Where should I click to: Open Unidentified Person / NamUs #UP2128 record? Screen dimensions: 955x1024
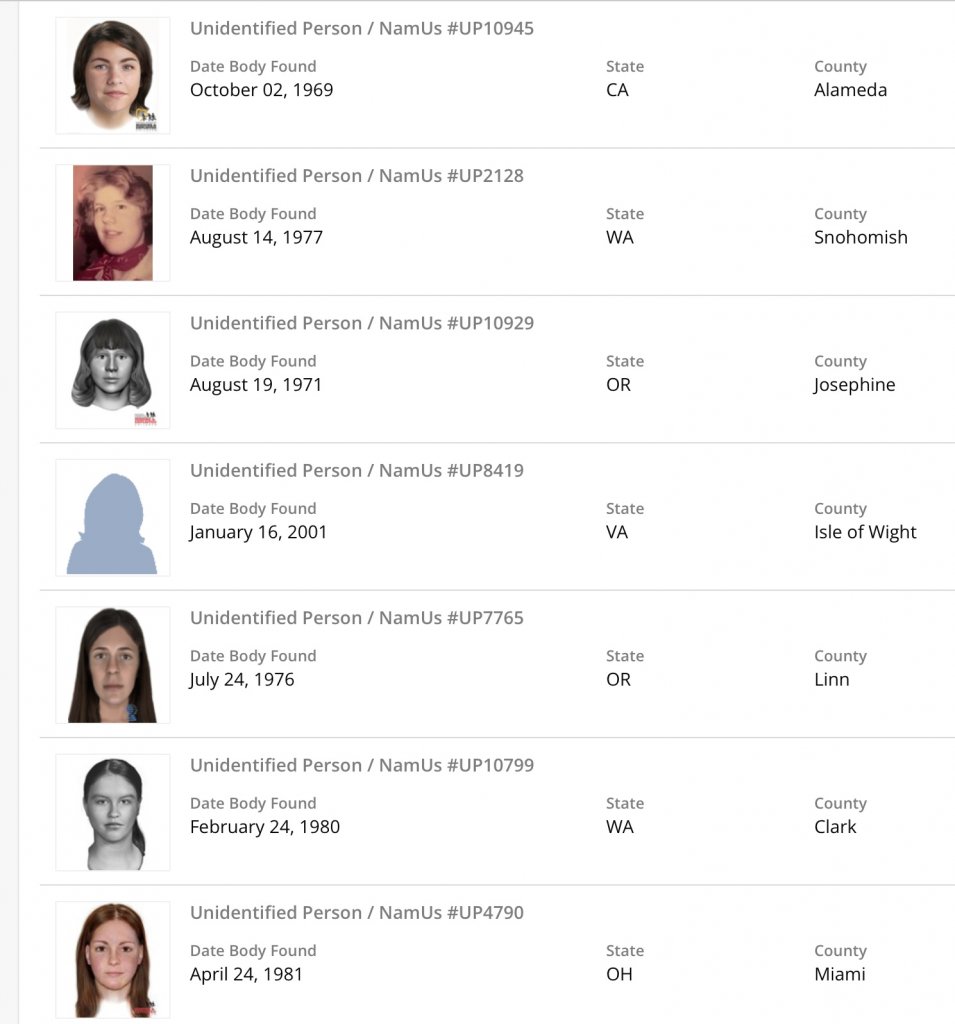(x=357, y=176)
